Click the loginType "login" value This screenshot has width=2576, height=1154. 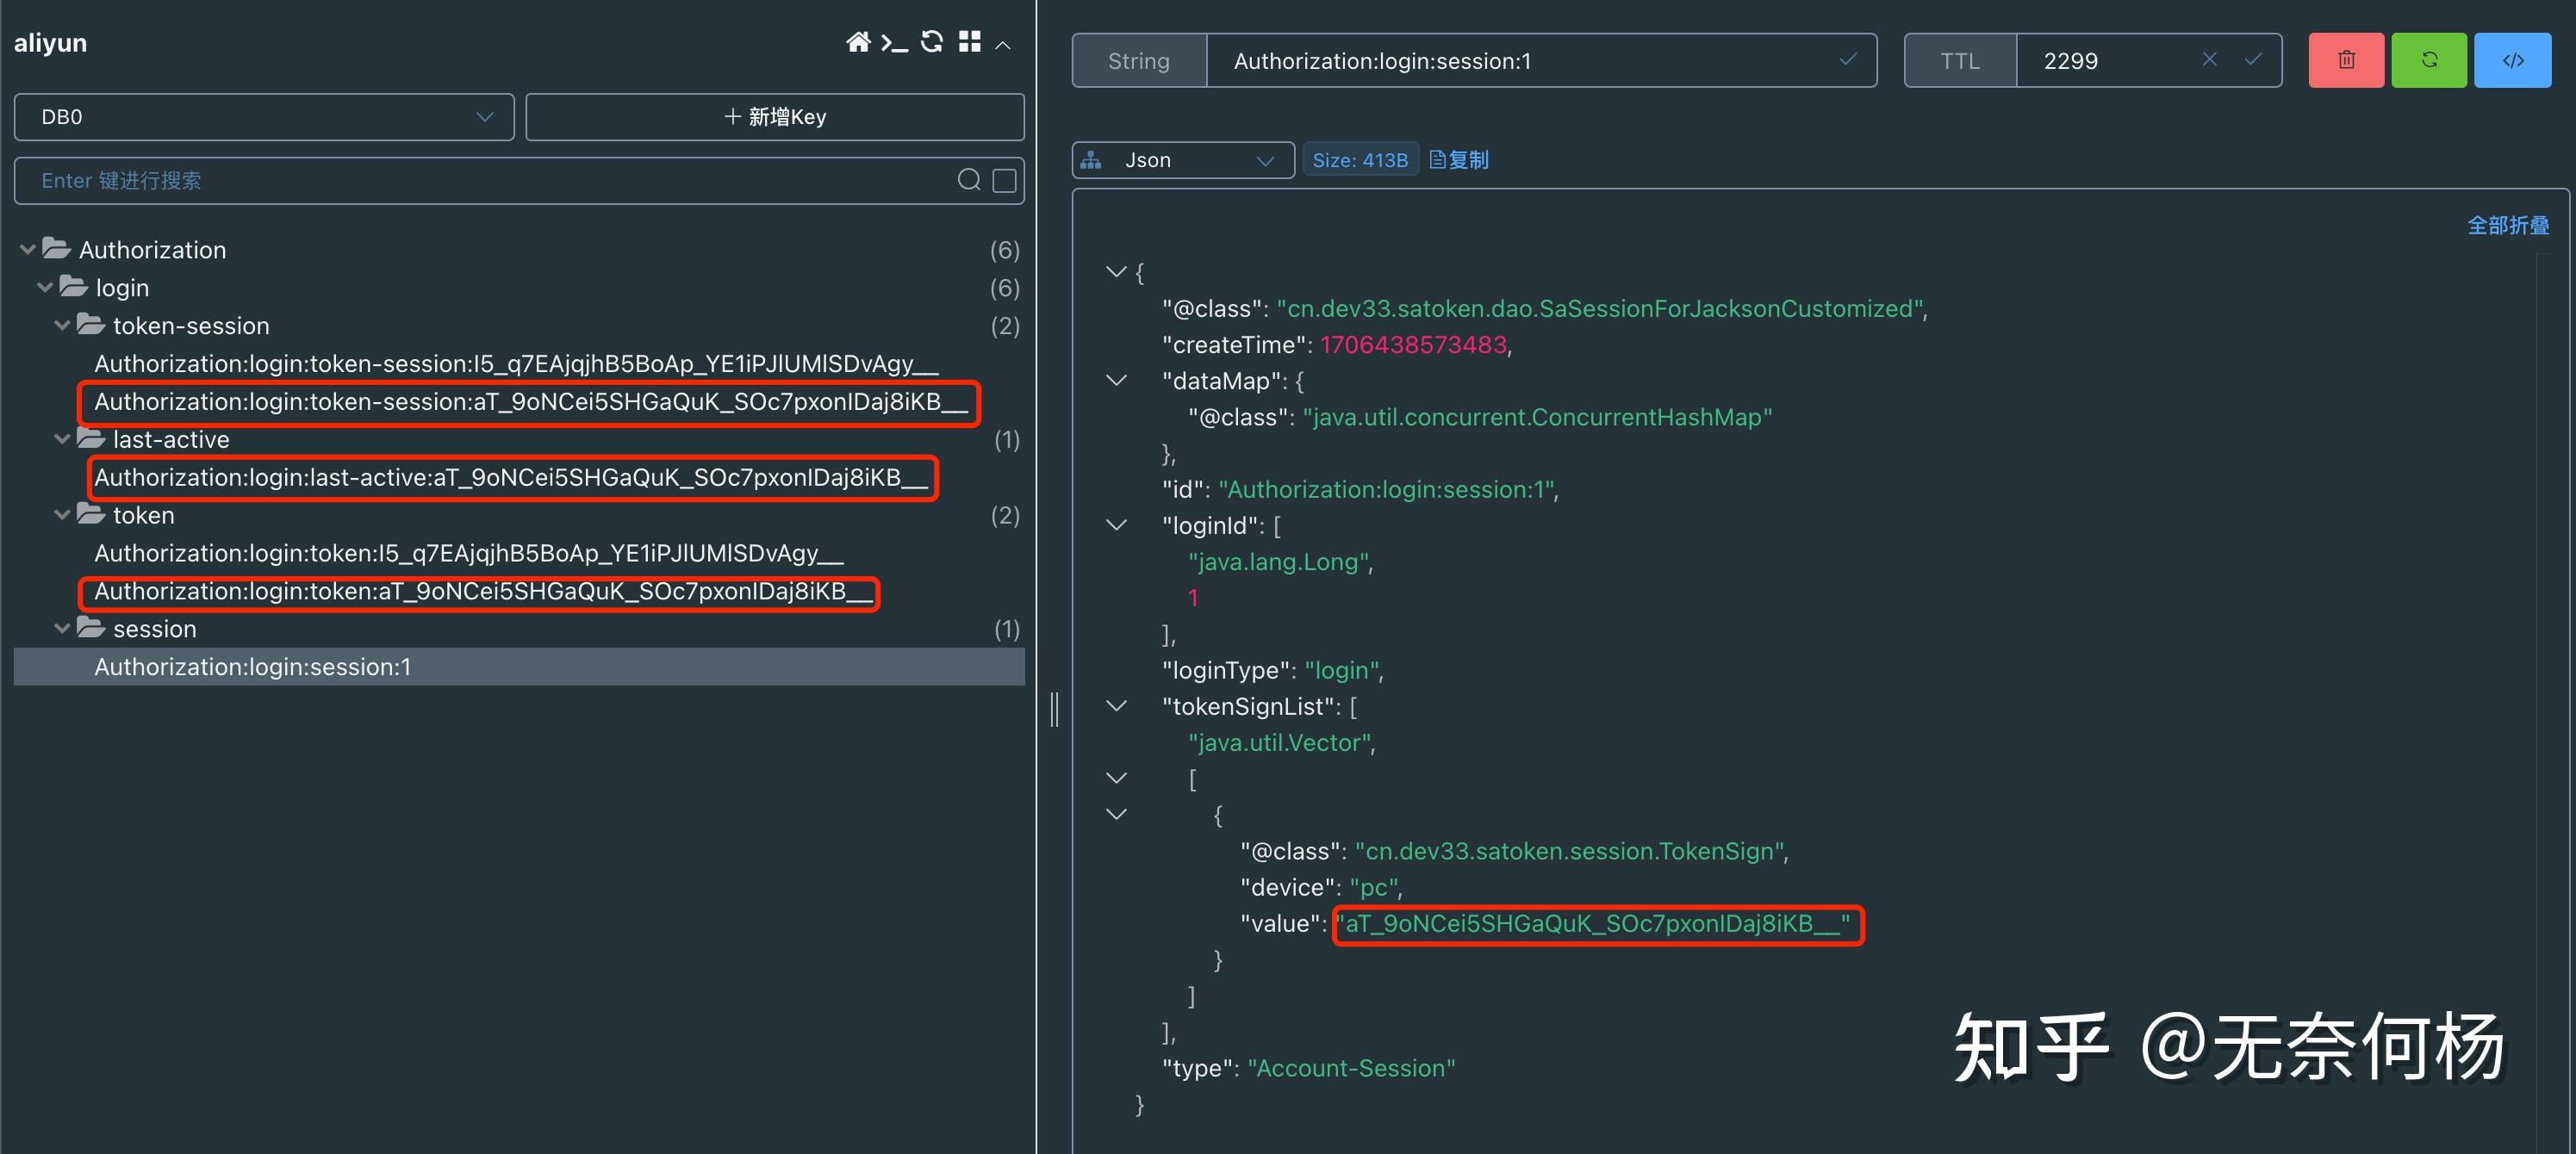[1341, 671]
